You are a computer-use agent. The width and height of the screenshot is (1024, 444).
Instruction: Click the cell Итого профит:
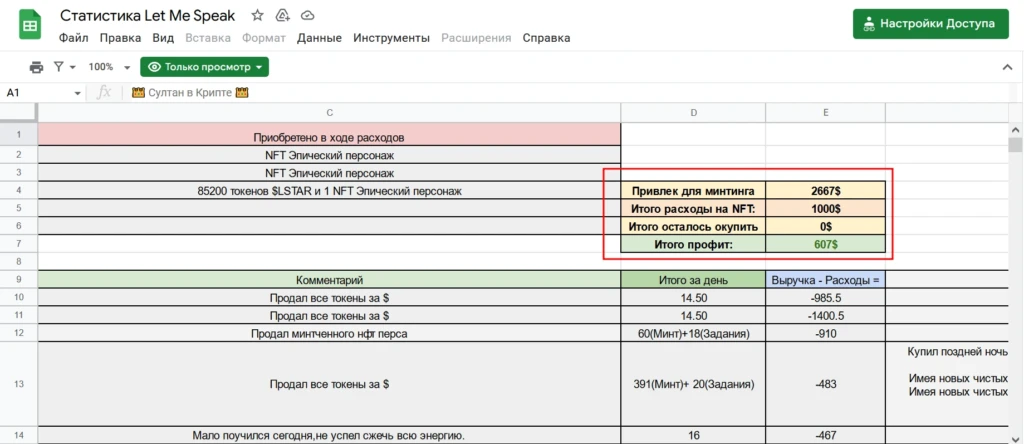[x=693, y=244]
